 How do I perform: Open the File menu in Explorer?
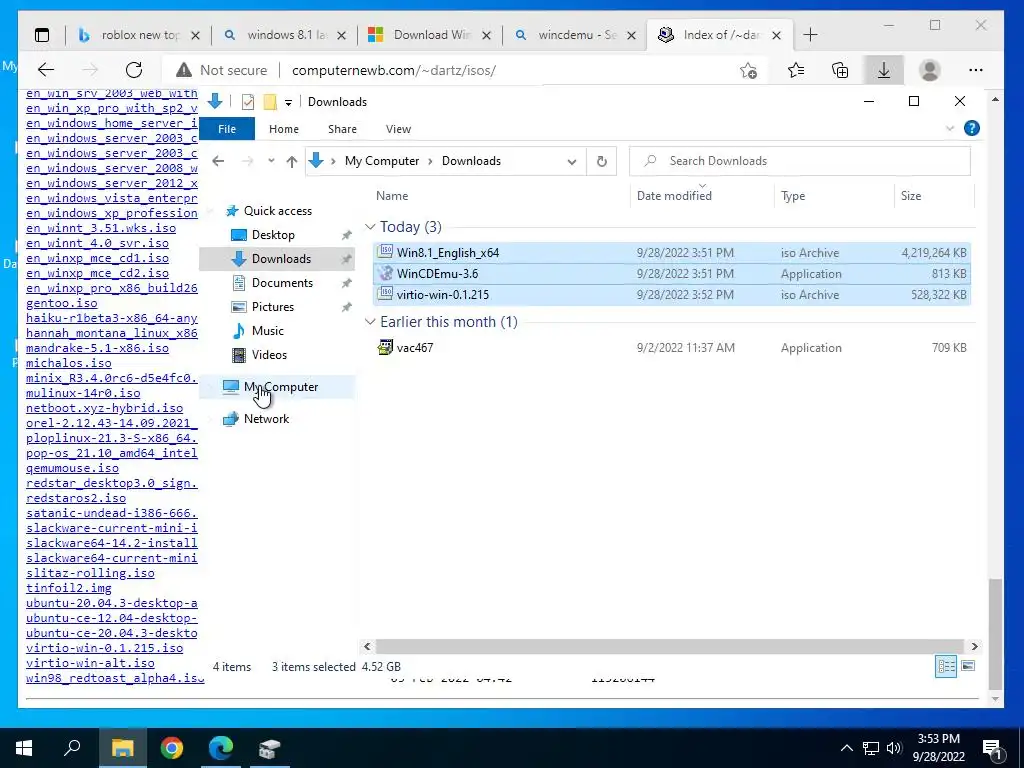pos(227,129)
